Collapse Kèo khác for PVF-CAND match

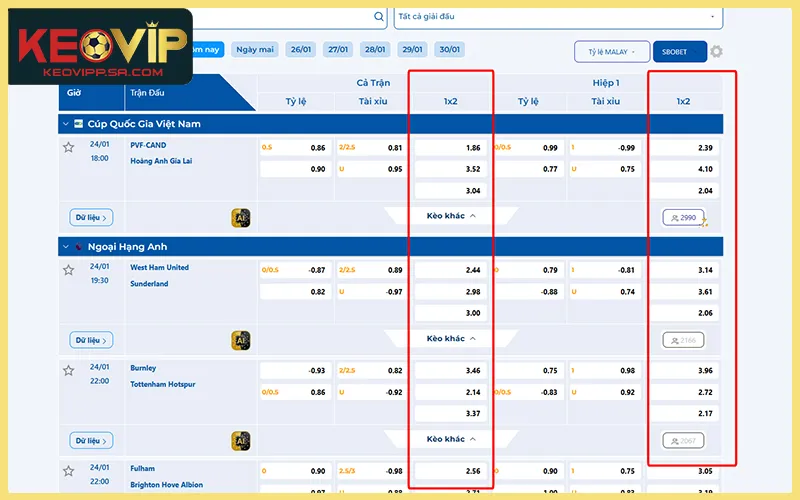coord(451,216)
